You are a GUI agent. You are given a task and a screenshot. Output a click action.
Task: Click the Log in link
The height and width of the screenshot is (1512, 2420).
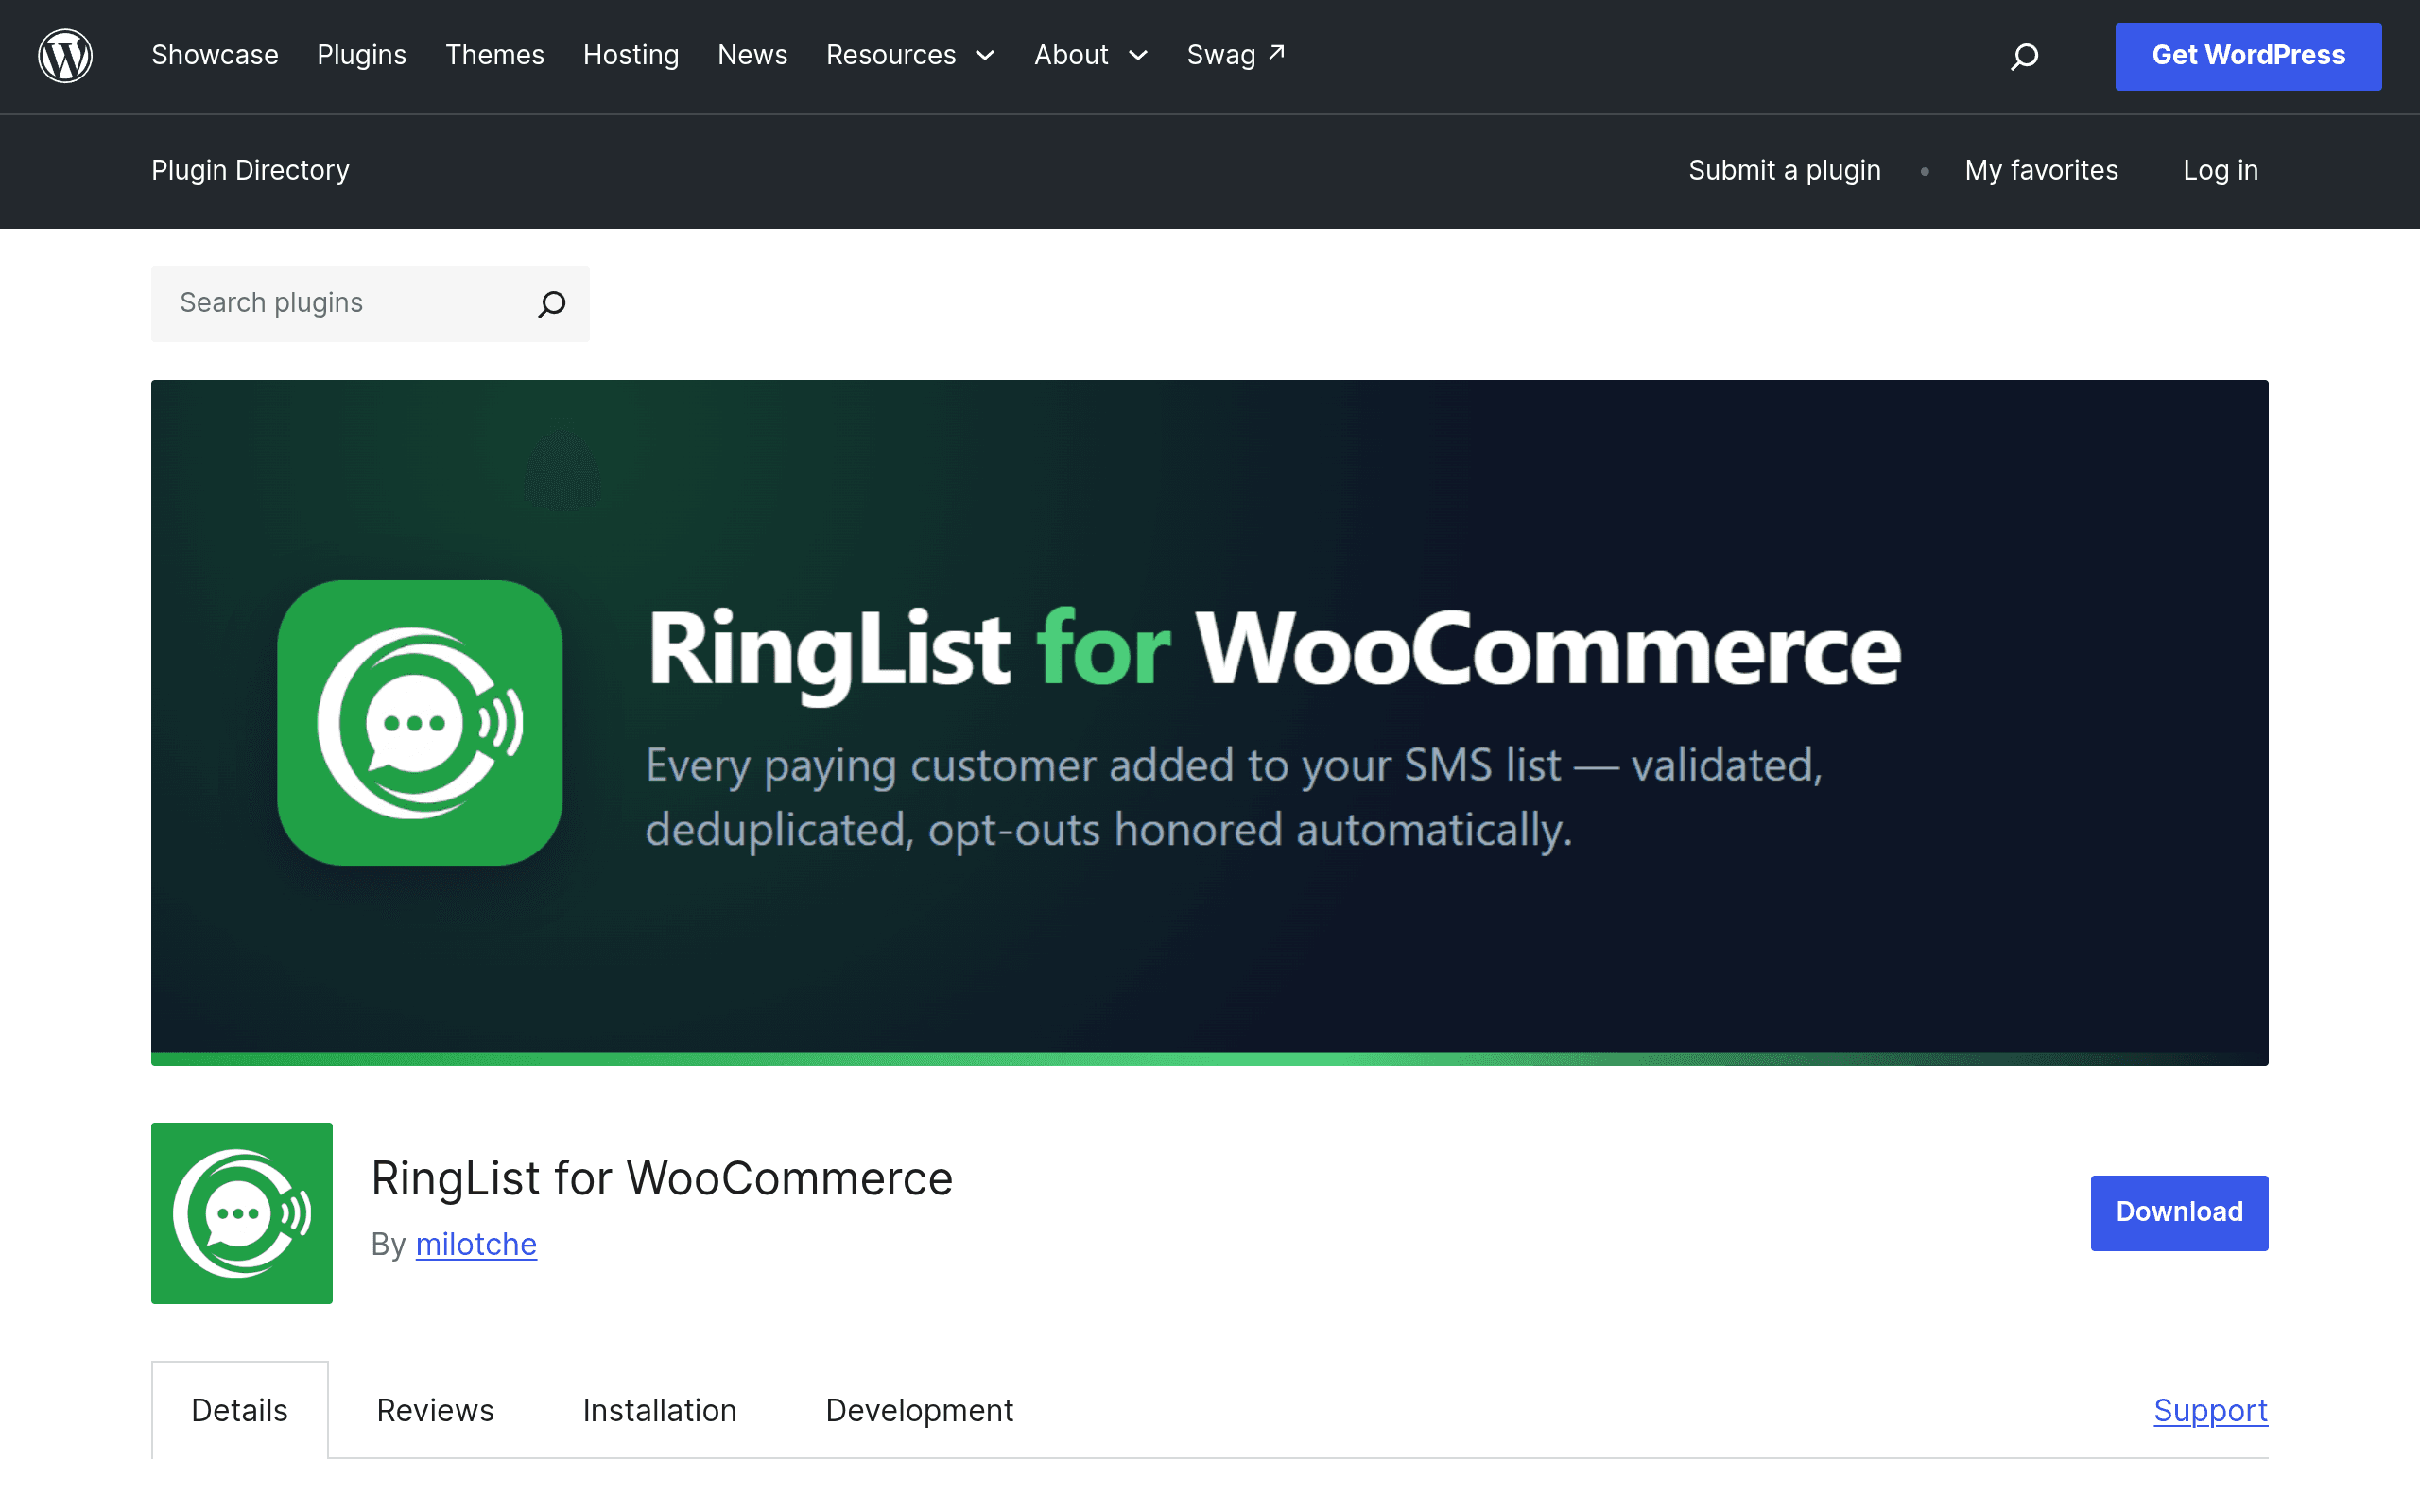point(2221,170)
